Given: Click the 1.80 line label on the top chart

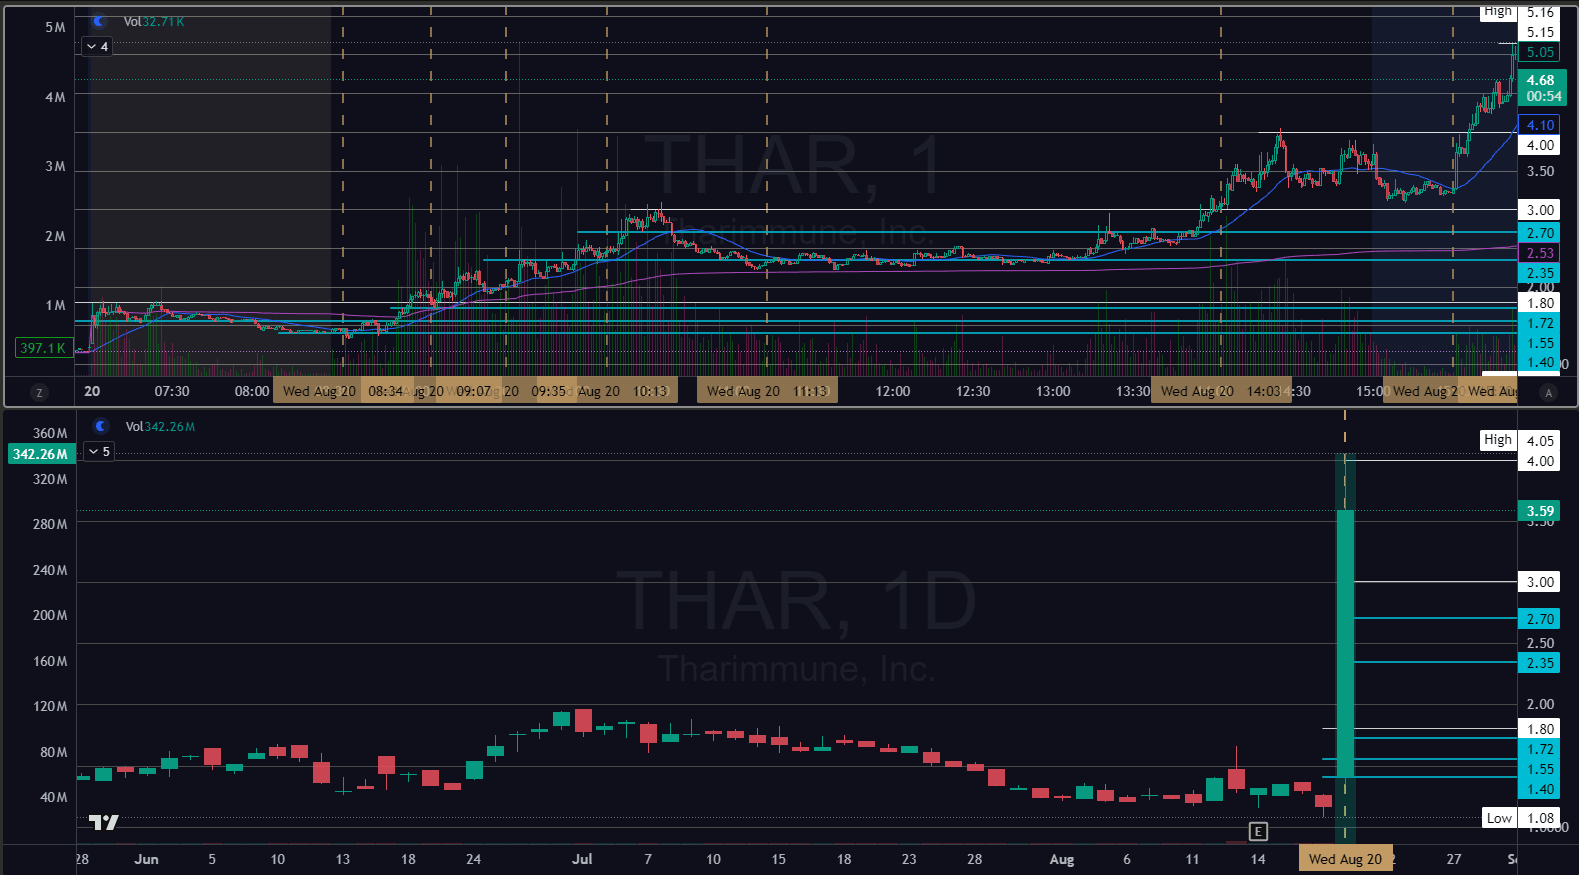Looking at the screenshot, I should [1540, 303].
